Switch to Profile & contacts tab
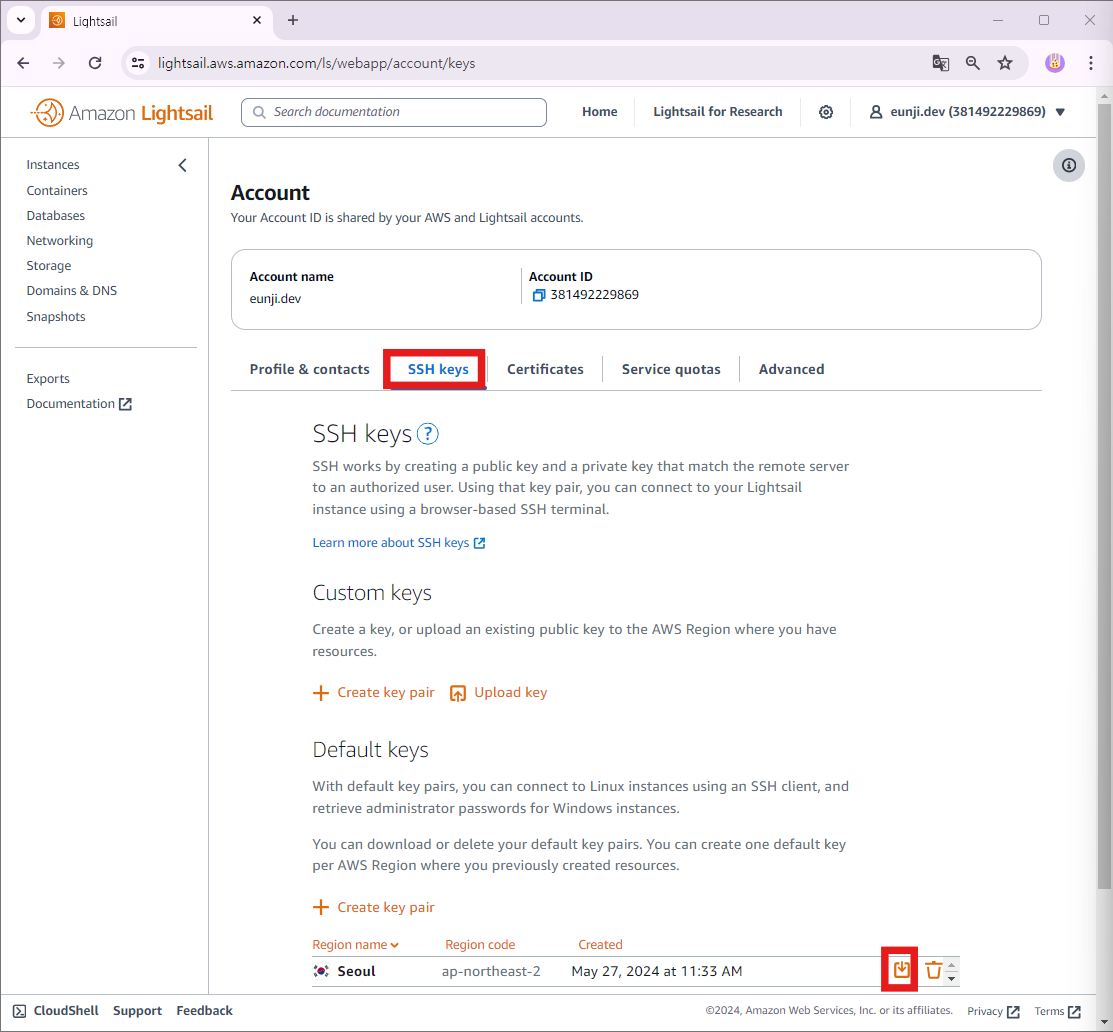Viewport: 1113px width, 1032px height. click(309, 369)
